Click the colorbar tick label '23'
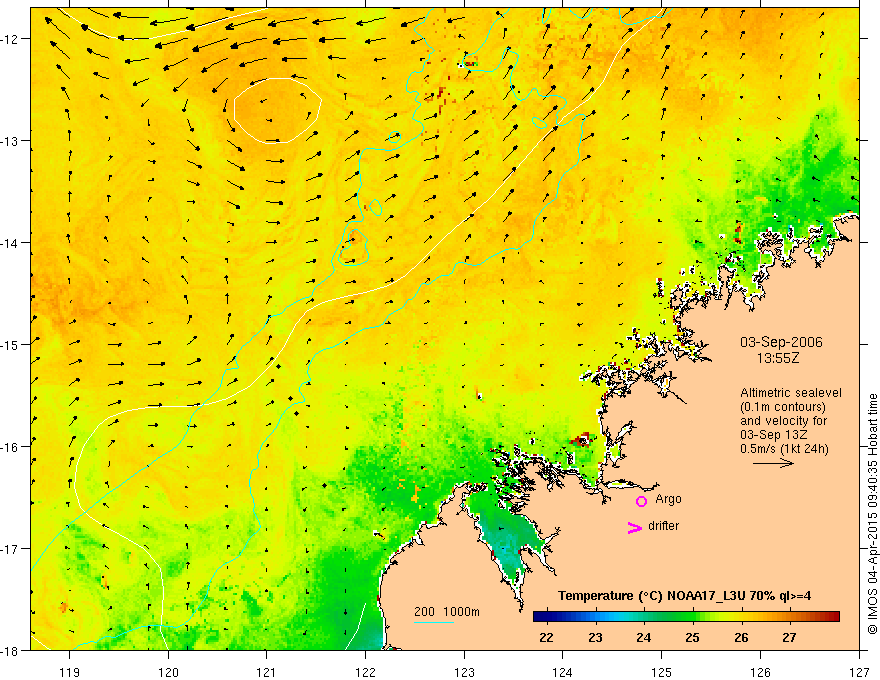This screenshot has height=680, width=880. (x=595, y=637)
